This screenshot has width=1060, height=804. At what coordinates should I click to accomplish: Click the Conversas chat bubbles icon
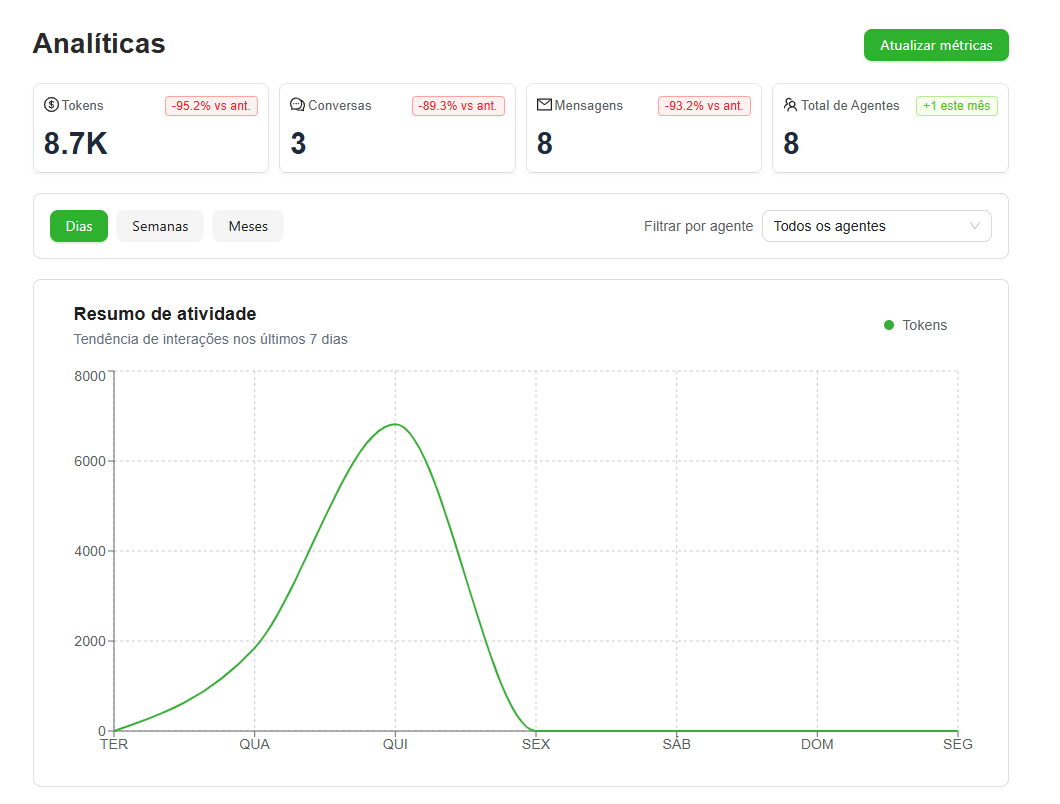[x=297, y=105]
